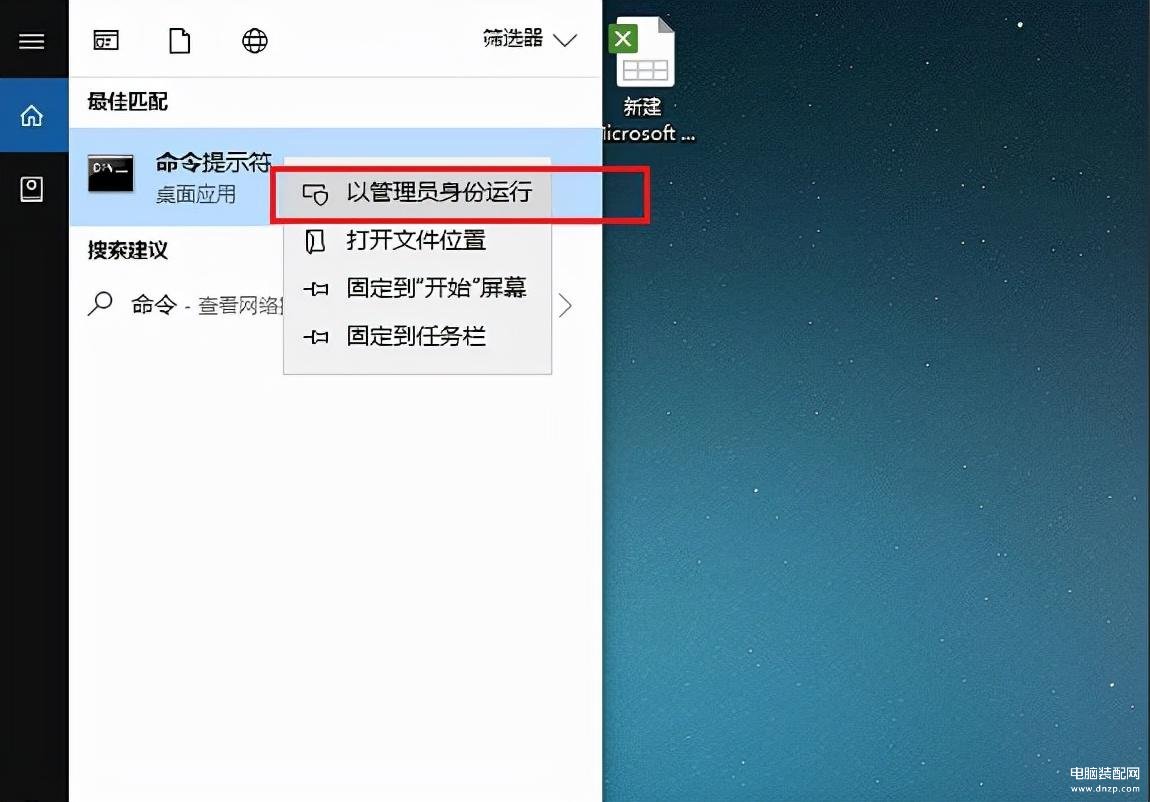
Task: Open the notebook icon in sidebar
Action: coord(32,189)
